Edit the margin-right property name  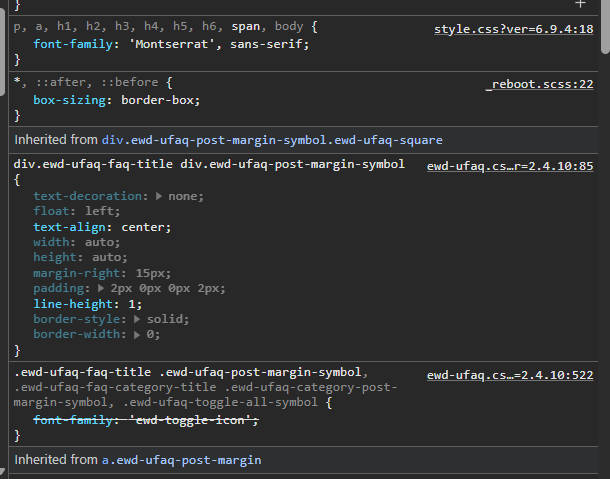76,273
